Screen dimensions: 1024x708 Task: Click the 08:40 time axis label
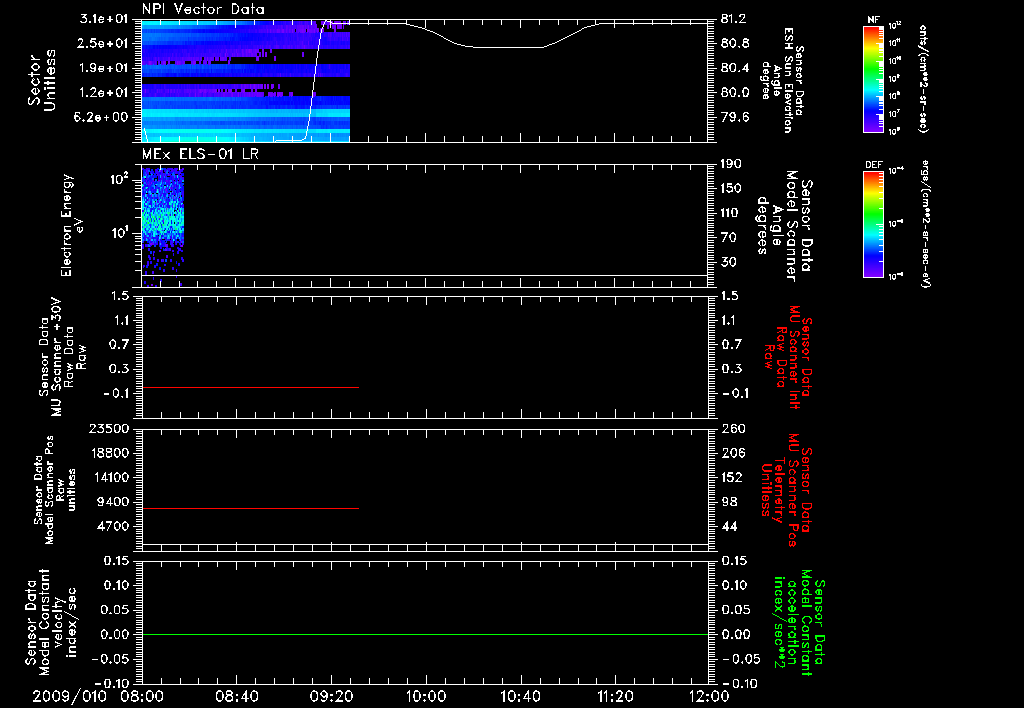click(237, 696)
